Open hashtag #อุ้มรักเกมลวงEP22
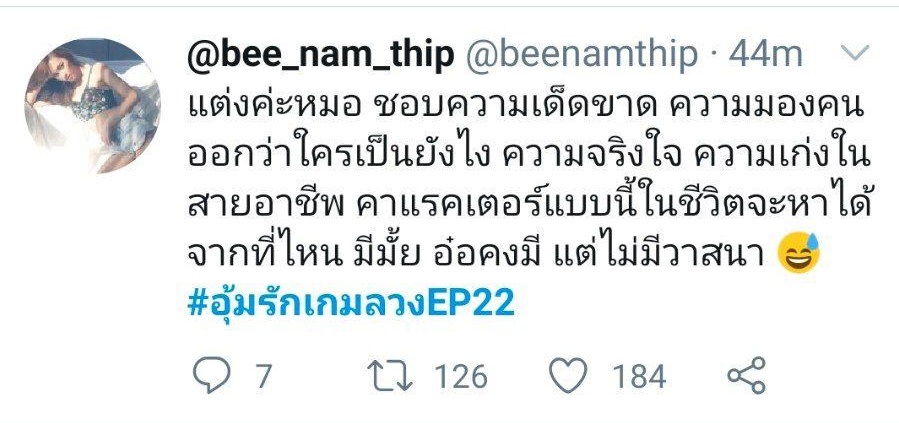 pos(351,305)
